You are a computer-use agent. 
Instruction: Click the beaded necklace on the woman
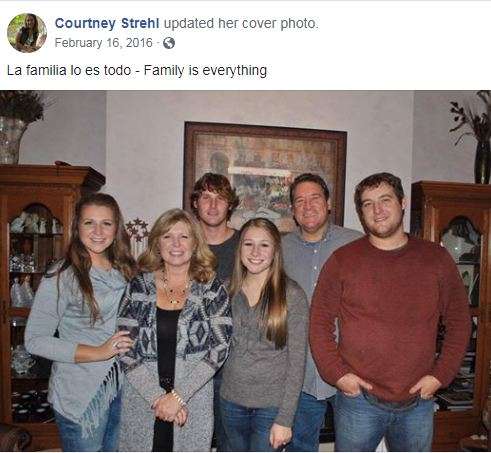(x=173, y=288)
